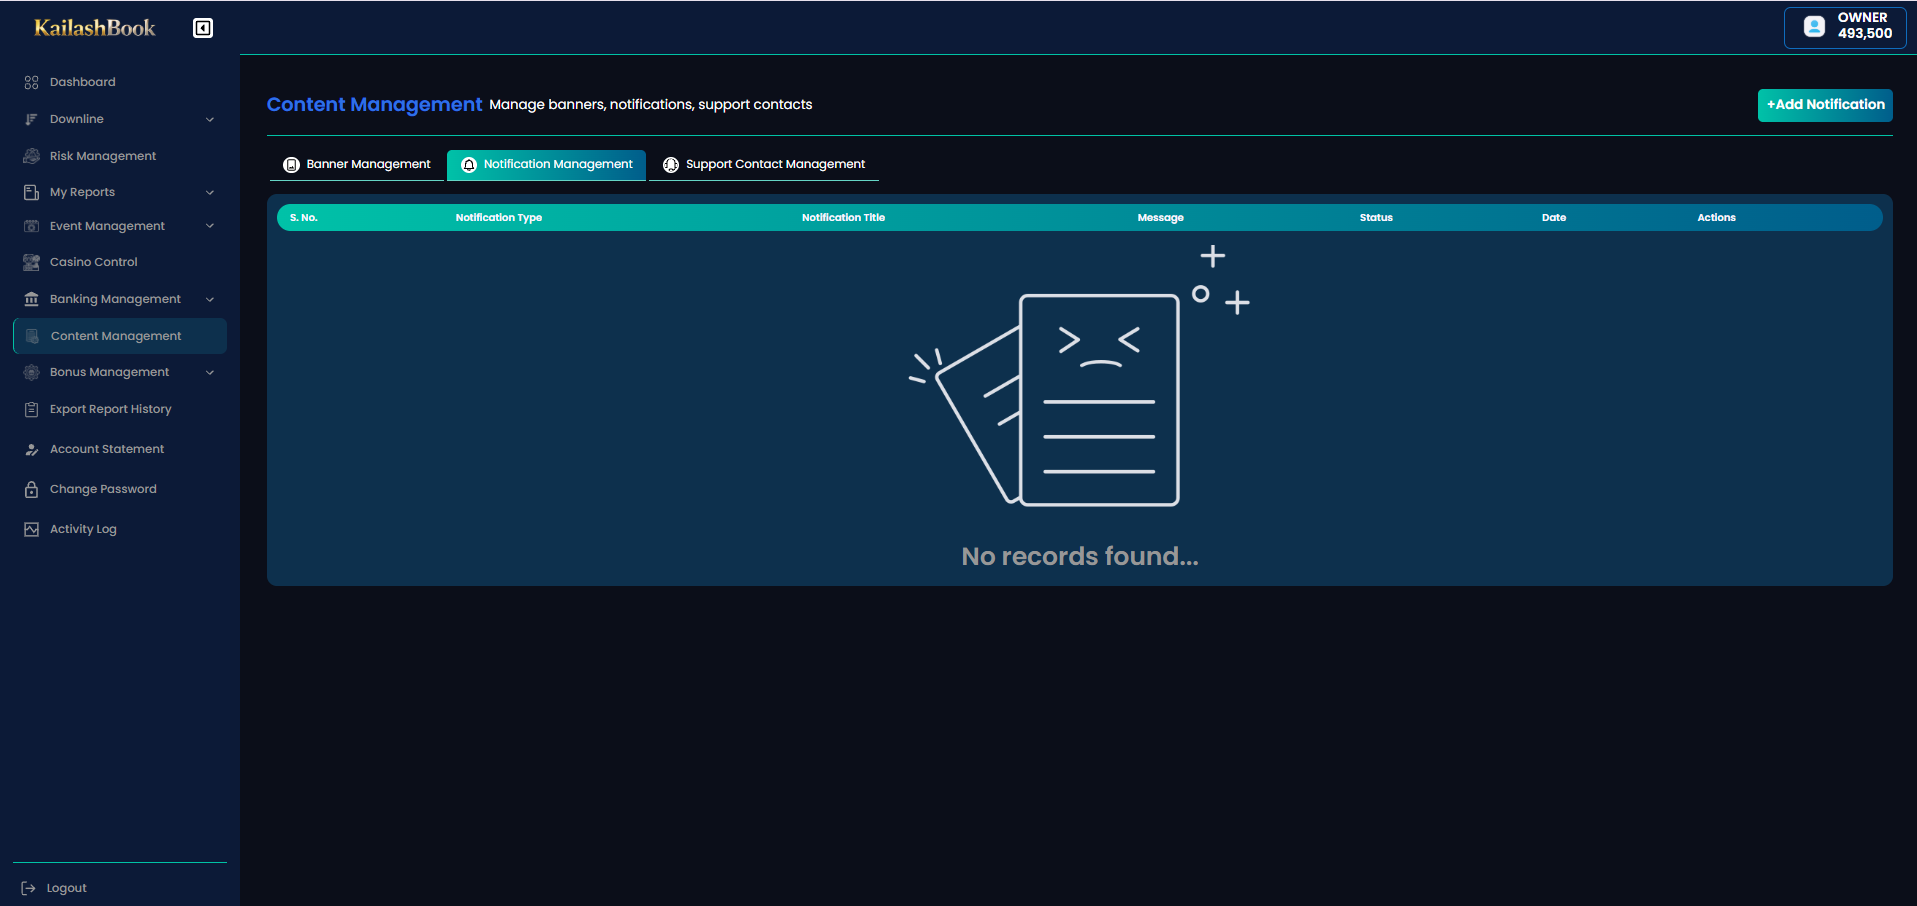Select the Notification Management tab
Viewport: 1917px width, 906px height.
[546, 165]
